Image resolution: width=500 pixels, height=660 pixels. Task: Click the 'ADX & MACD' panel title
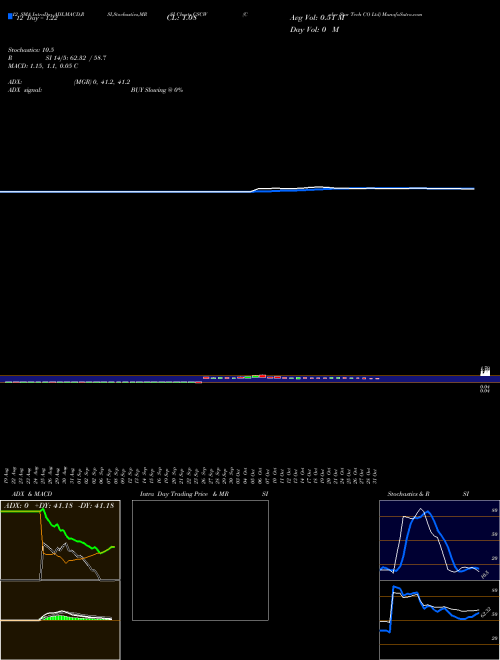click(32, 494)
